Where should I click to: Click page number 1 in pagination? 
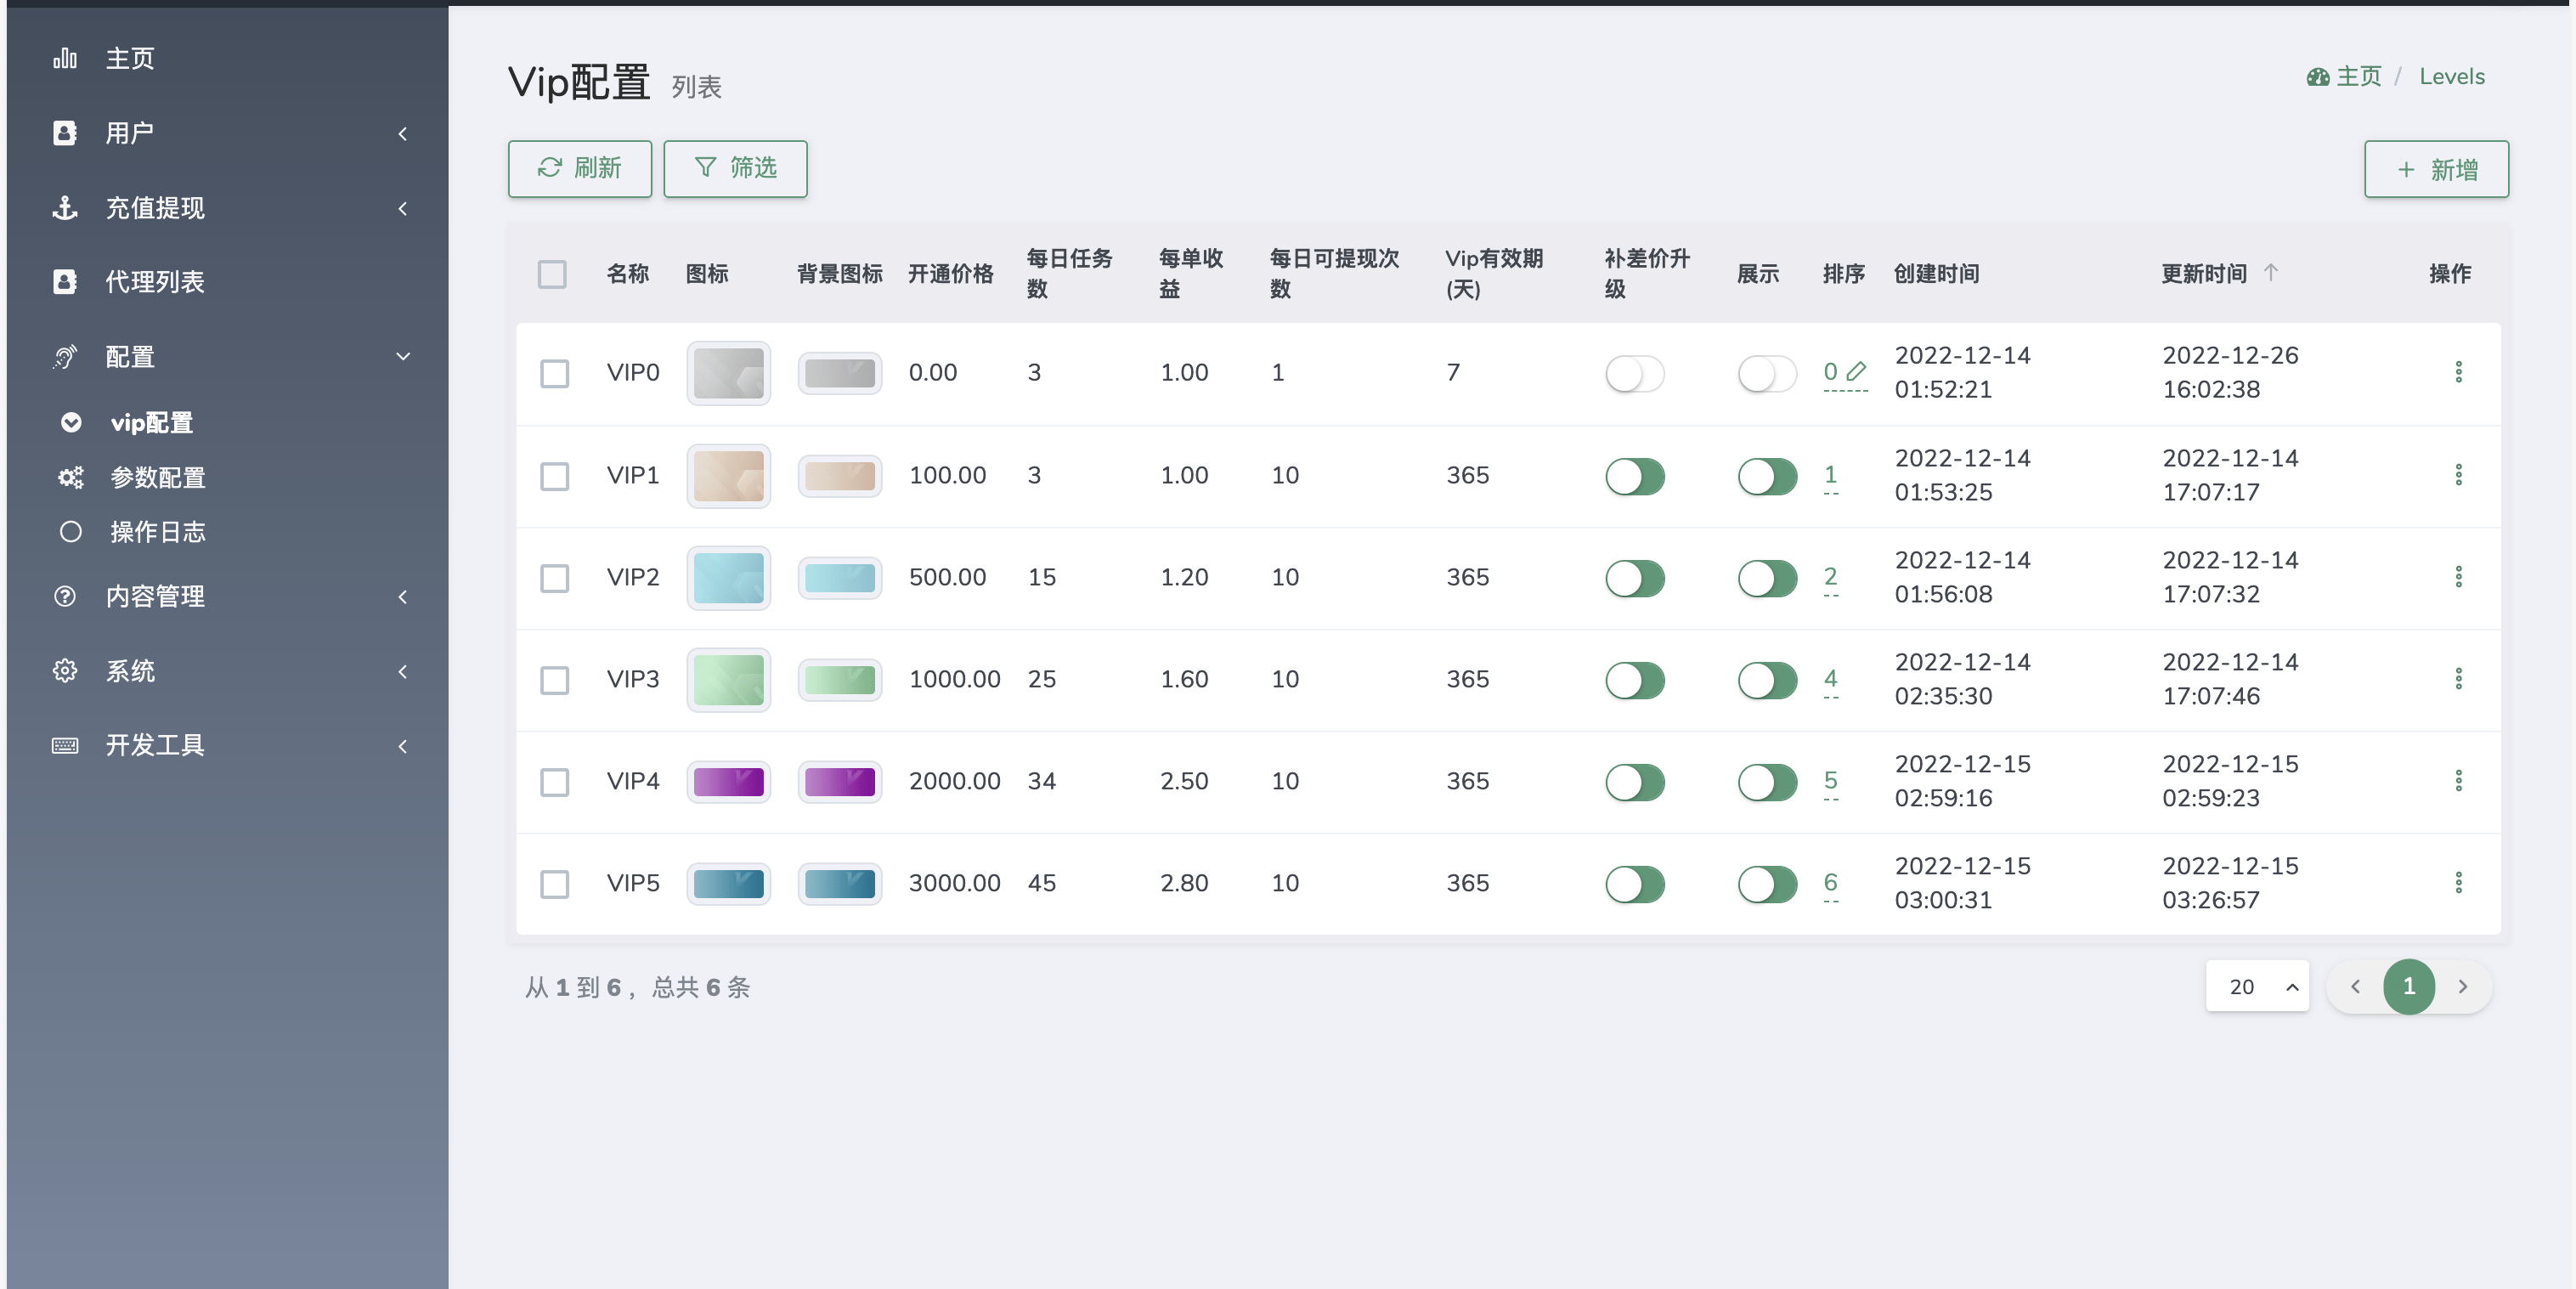pos(2409,987)
